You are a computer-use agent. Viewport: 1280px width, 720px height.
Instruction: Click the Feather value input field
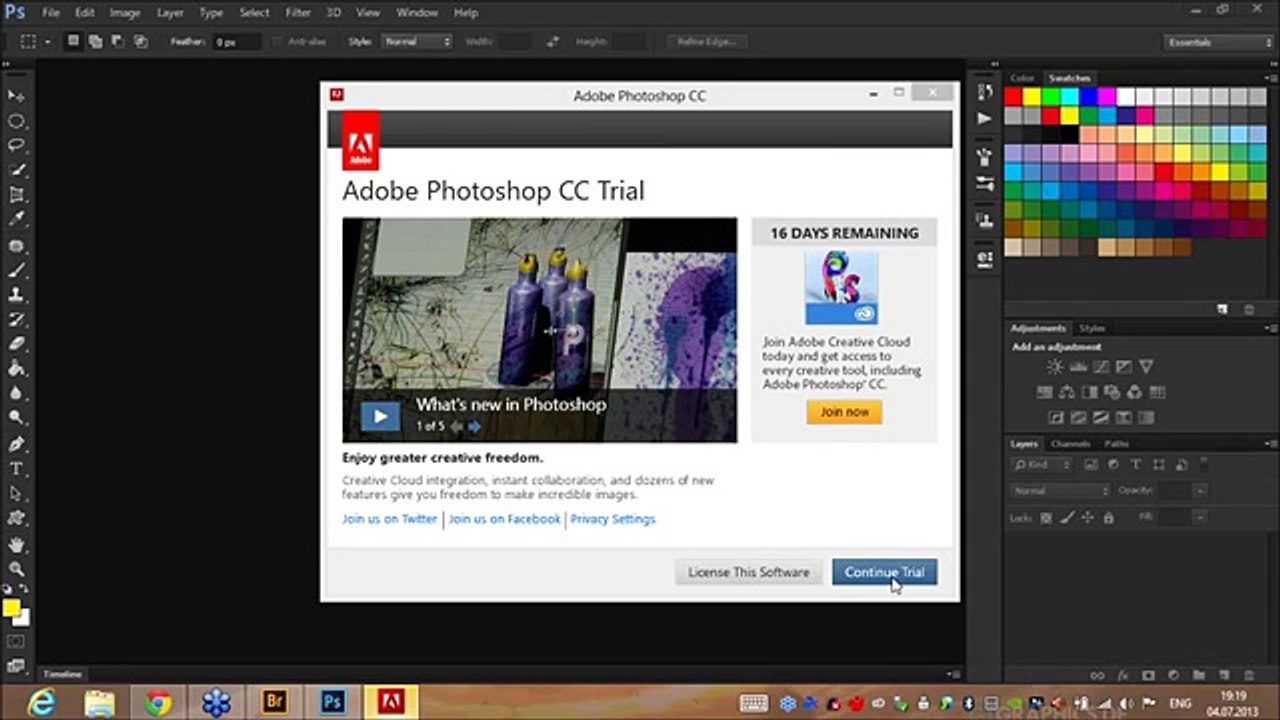click(x=235, y=42)
